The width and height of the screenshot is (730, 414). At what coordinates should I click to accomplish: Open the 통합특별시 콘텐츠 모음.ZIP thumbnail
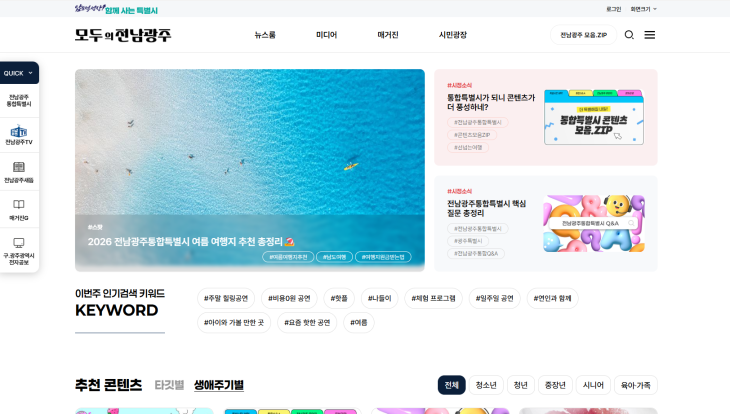tap(594, 117)
